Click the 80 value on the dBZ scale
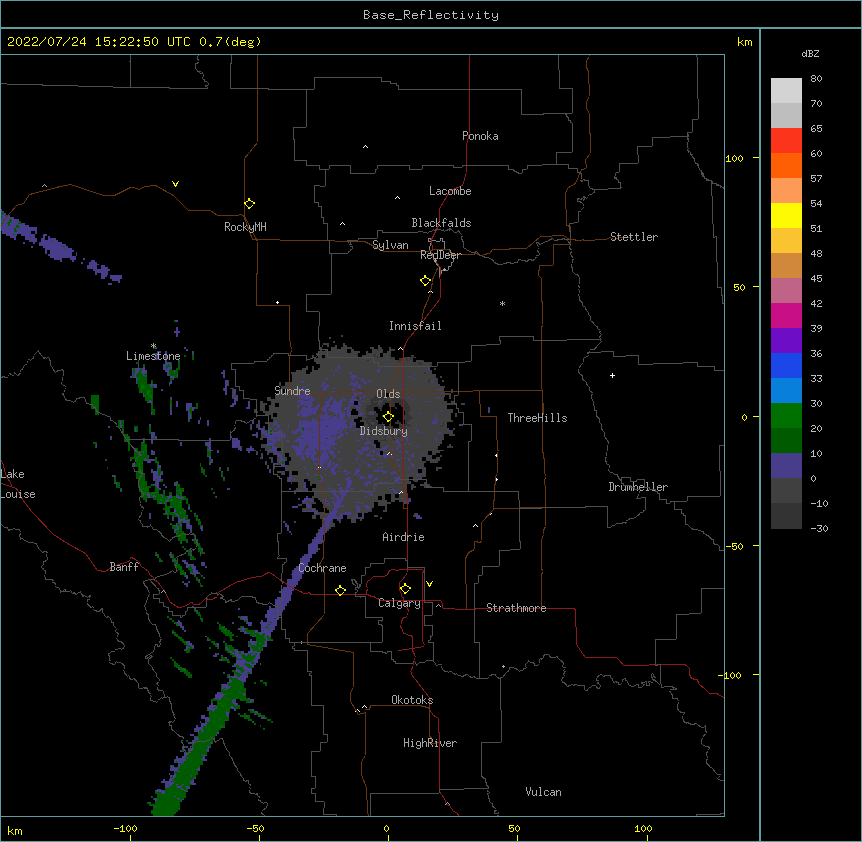 816,79
